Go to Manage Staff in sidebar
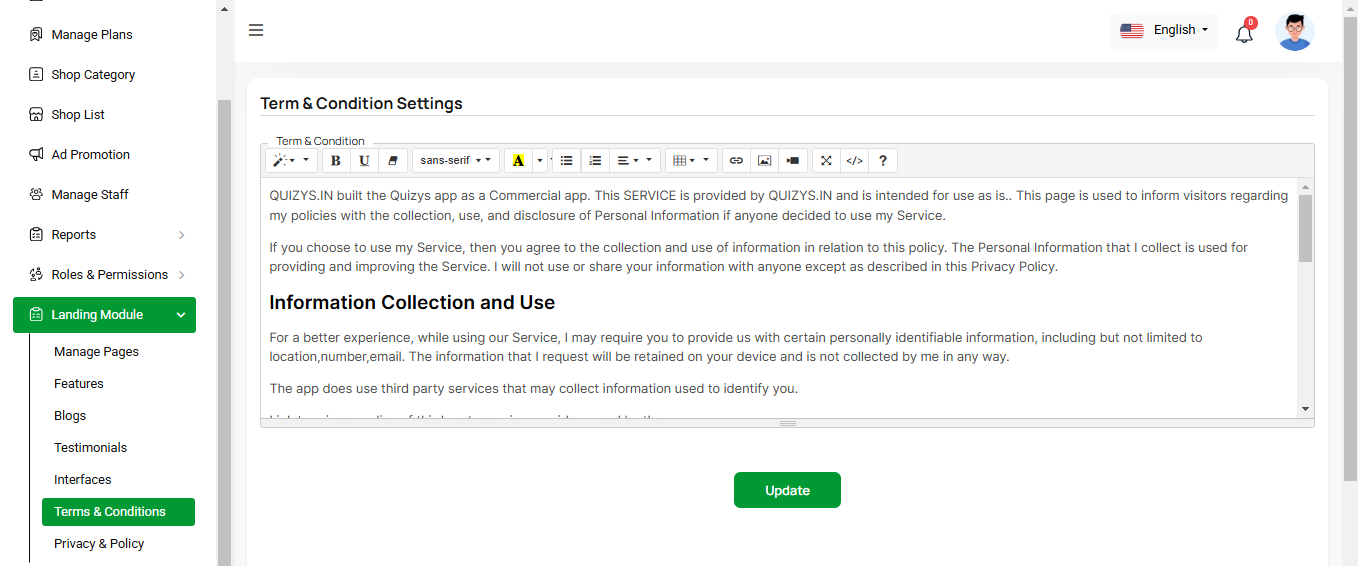This screenshot has height=566, width=1358. click(90, 194)
